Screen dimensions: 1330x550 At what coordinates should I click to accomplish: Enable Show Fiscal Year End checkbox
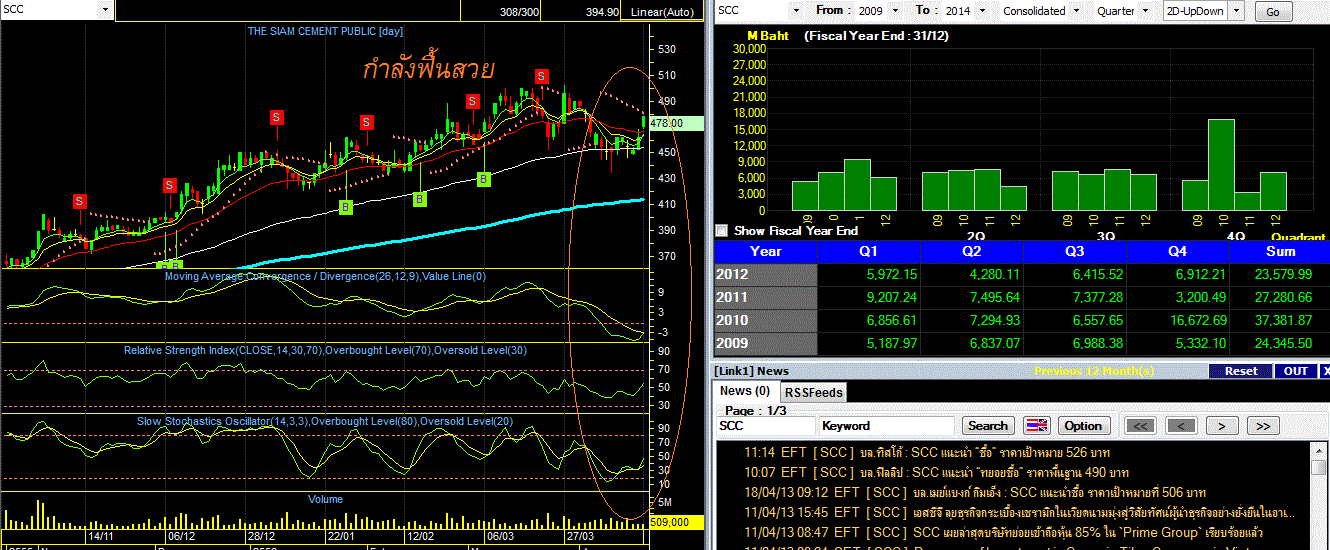point(722,230)
